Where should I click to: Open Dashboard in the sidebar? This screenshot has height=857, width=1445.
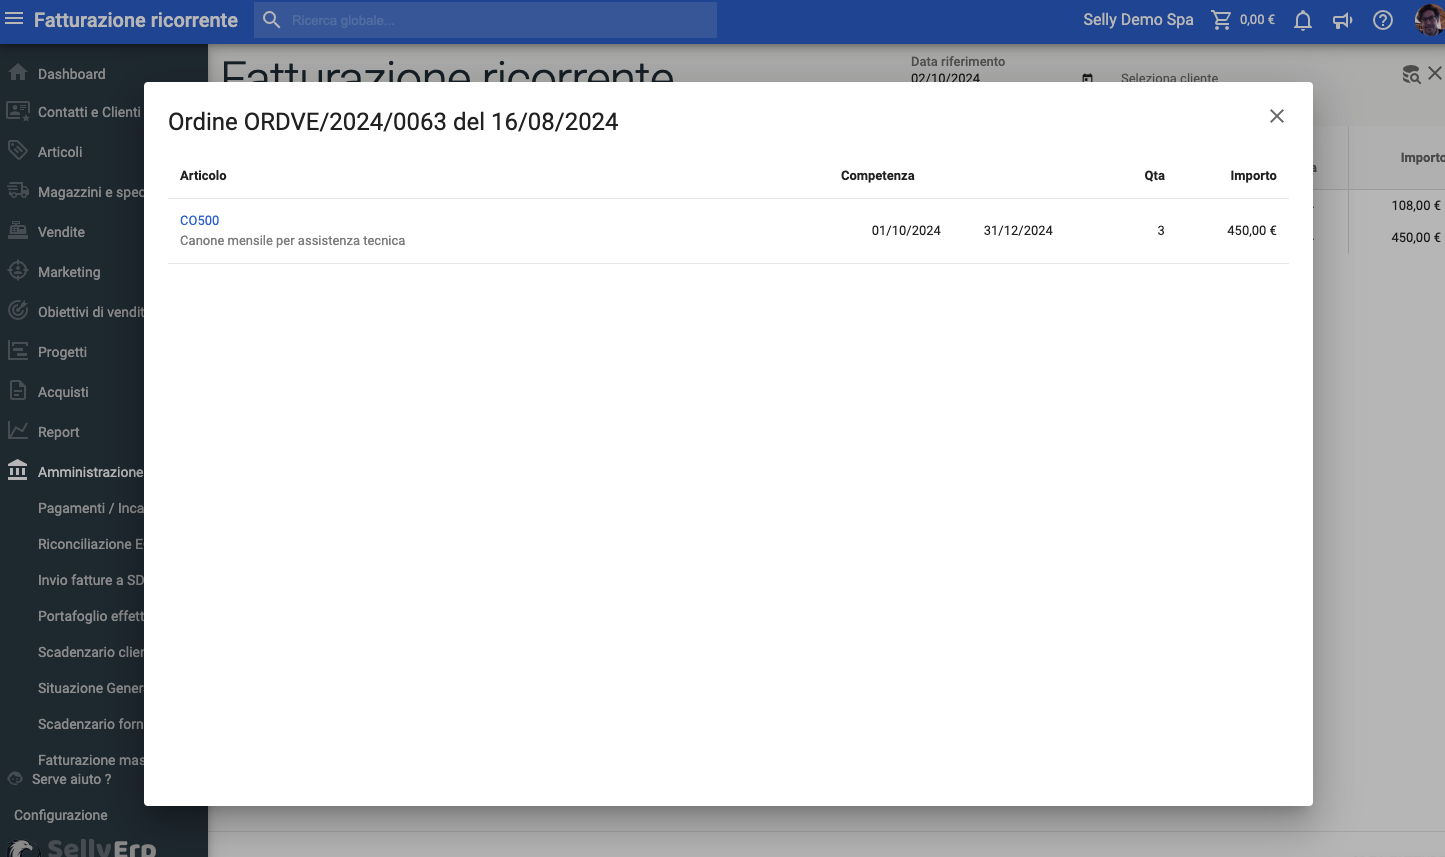pos(71,74)
